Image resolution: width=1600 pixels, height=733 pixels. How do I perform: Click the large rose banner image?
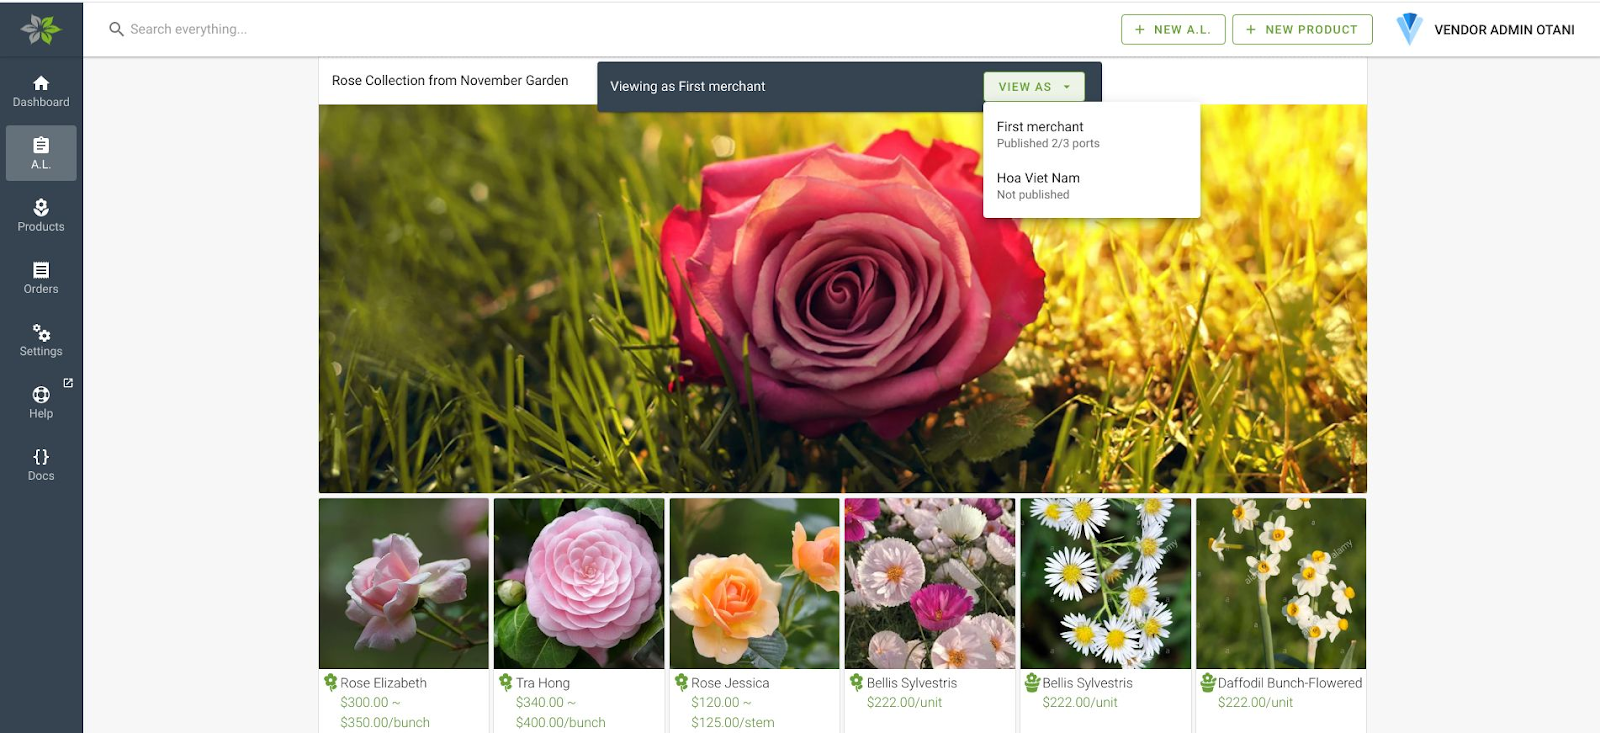click(x=843, y=299)
